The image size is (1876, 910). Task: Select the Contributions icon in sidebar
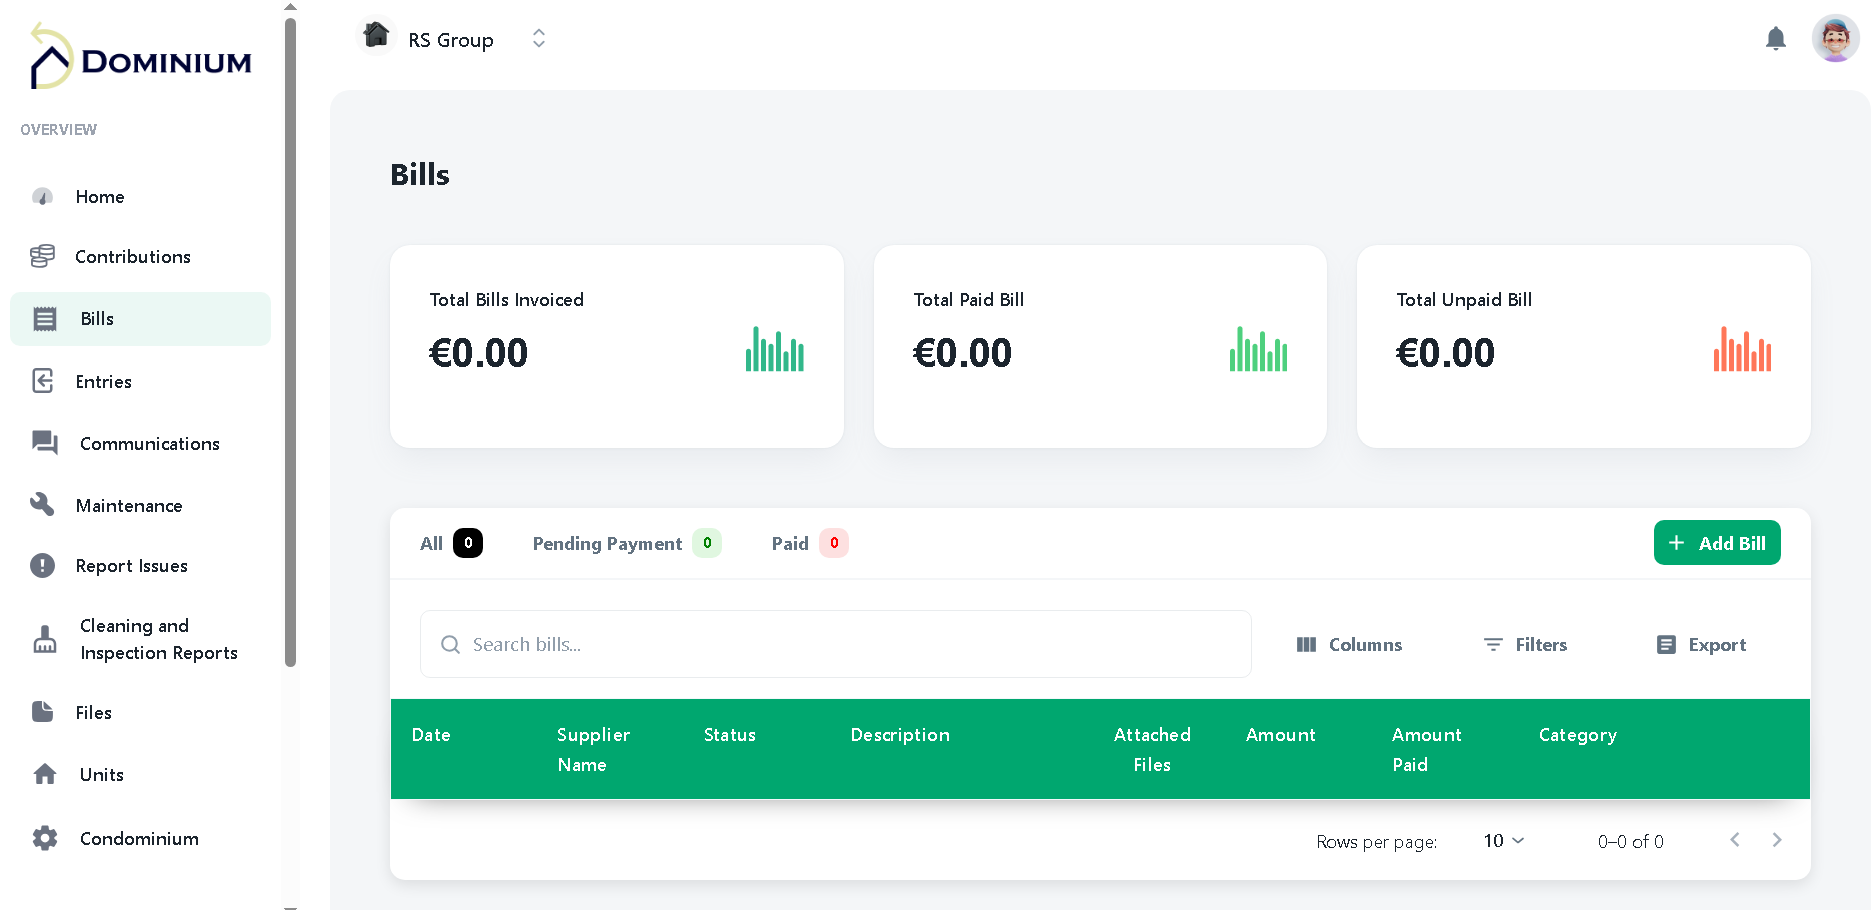tap(44, 256)
